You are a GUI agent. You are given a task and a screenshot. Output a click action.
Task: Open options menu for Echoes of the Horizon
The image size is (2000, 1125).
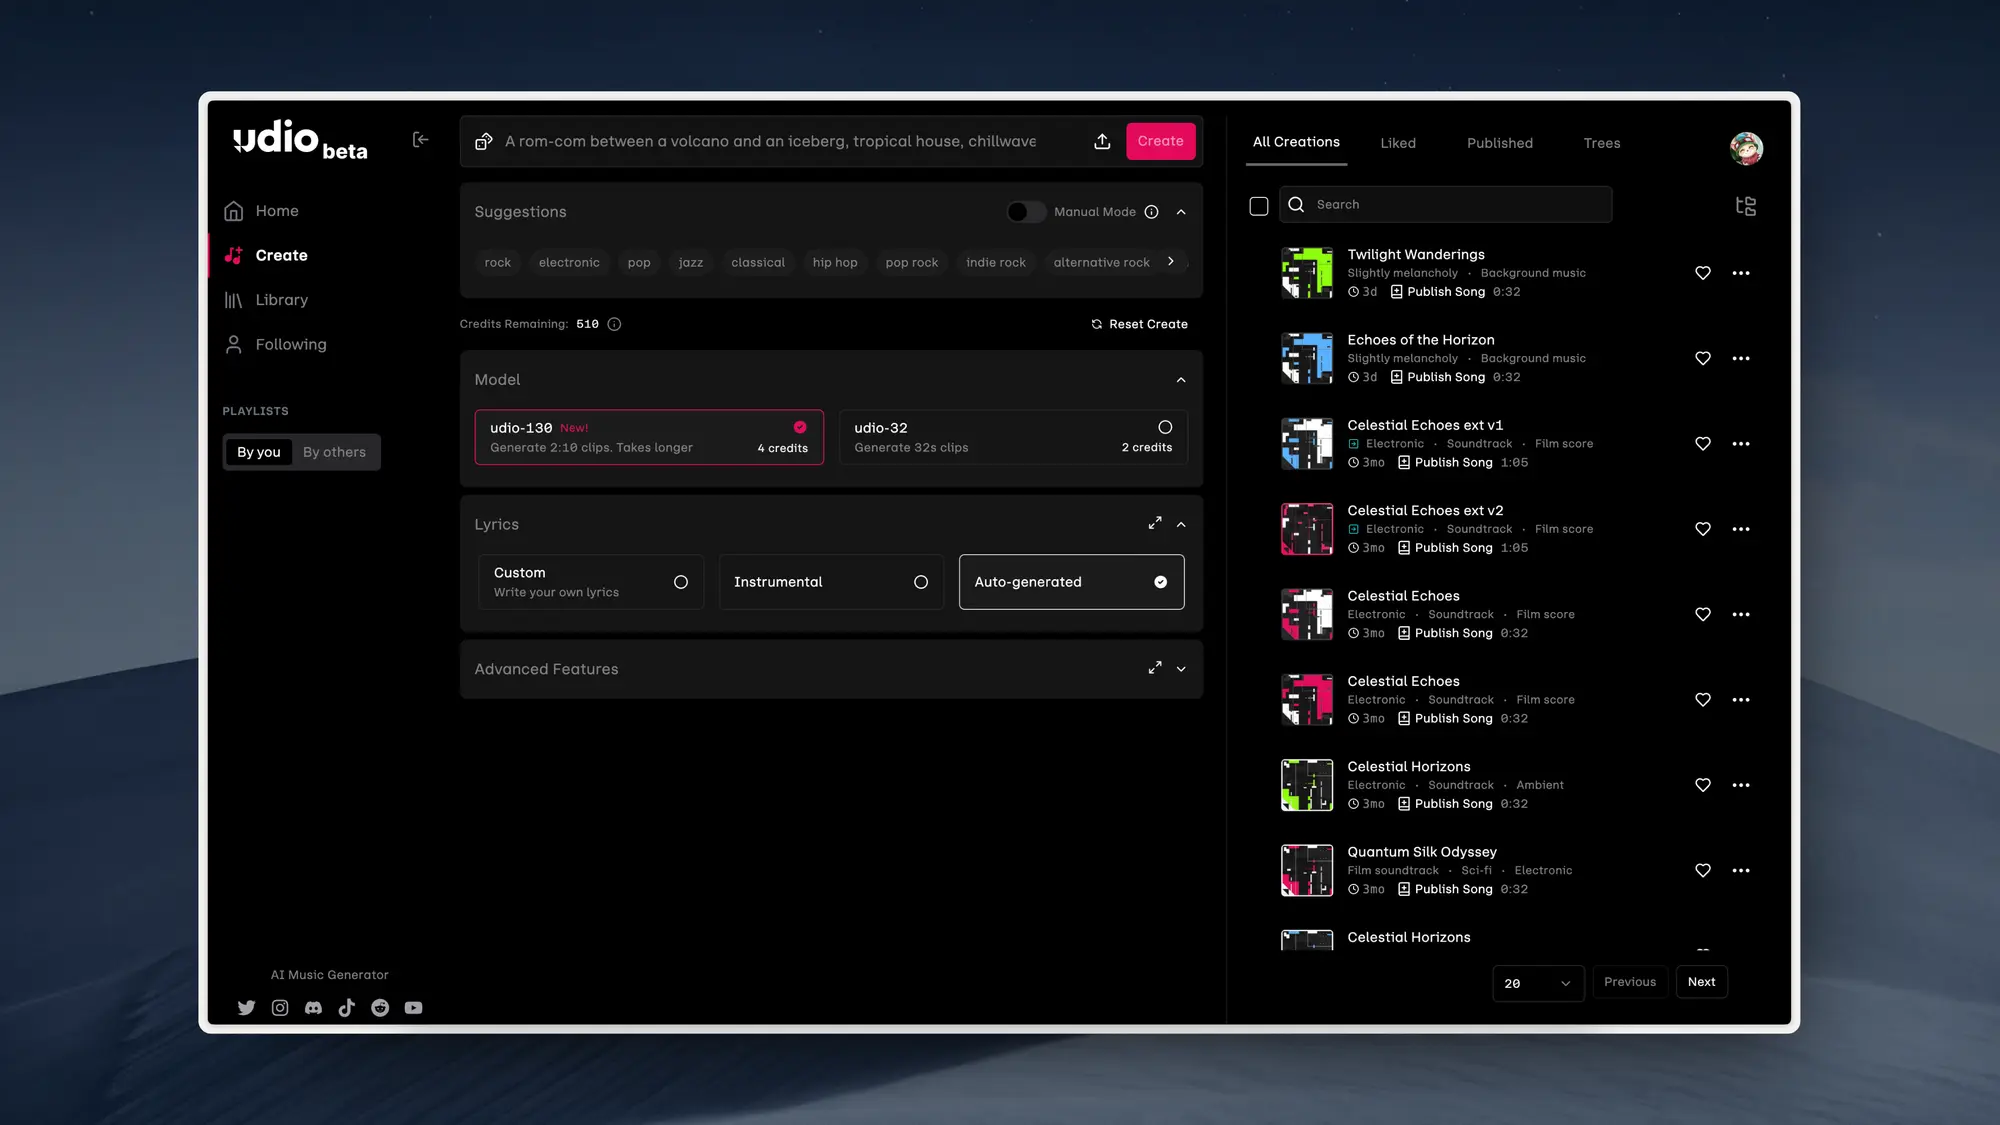(x=1742, y=358)
